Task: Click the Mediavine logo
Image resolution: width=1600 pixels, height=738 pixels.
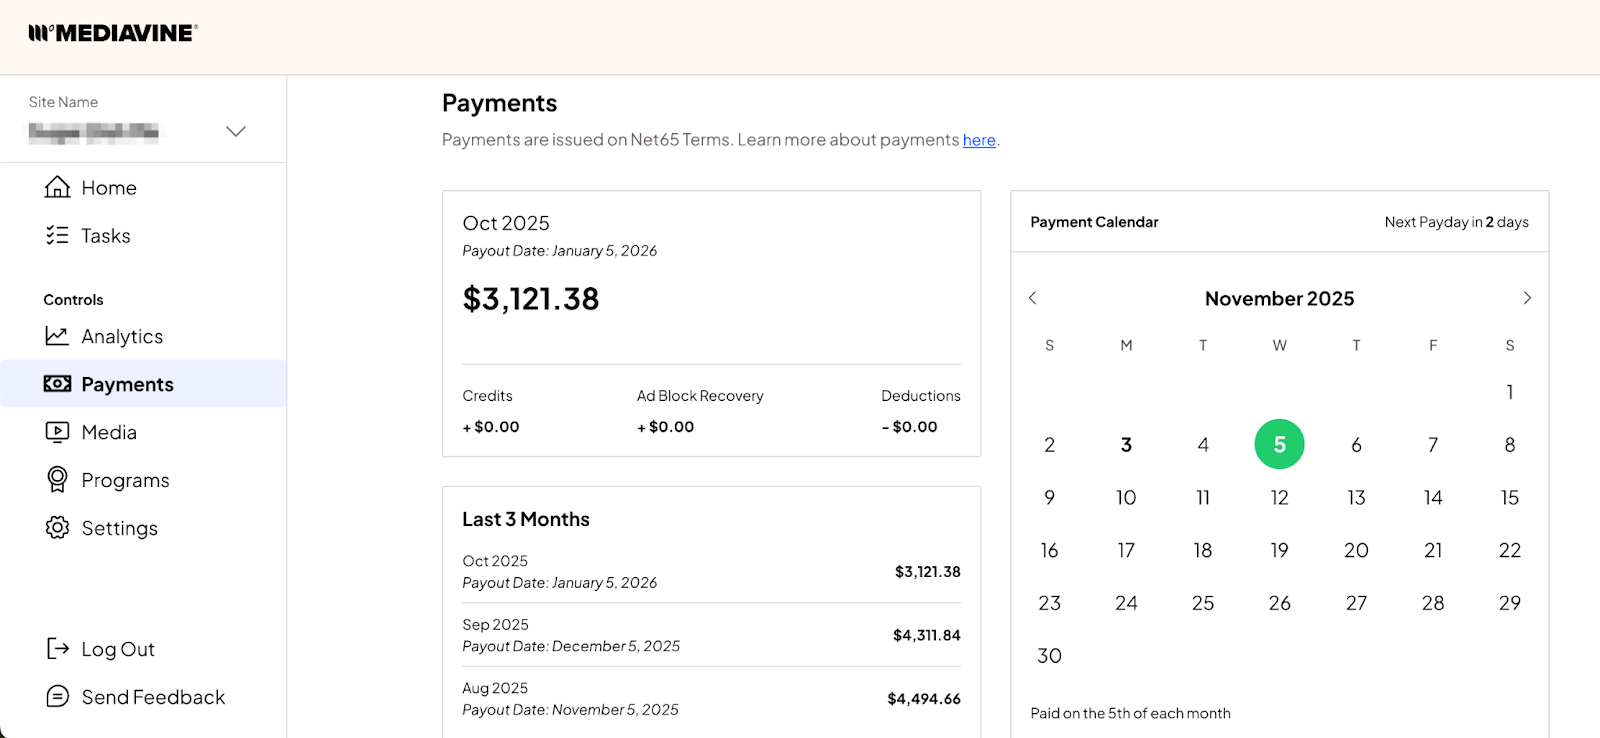Action: coord(113,33)
